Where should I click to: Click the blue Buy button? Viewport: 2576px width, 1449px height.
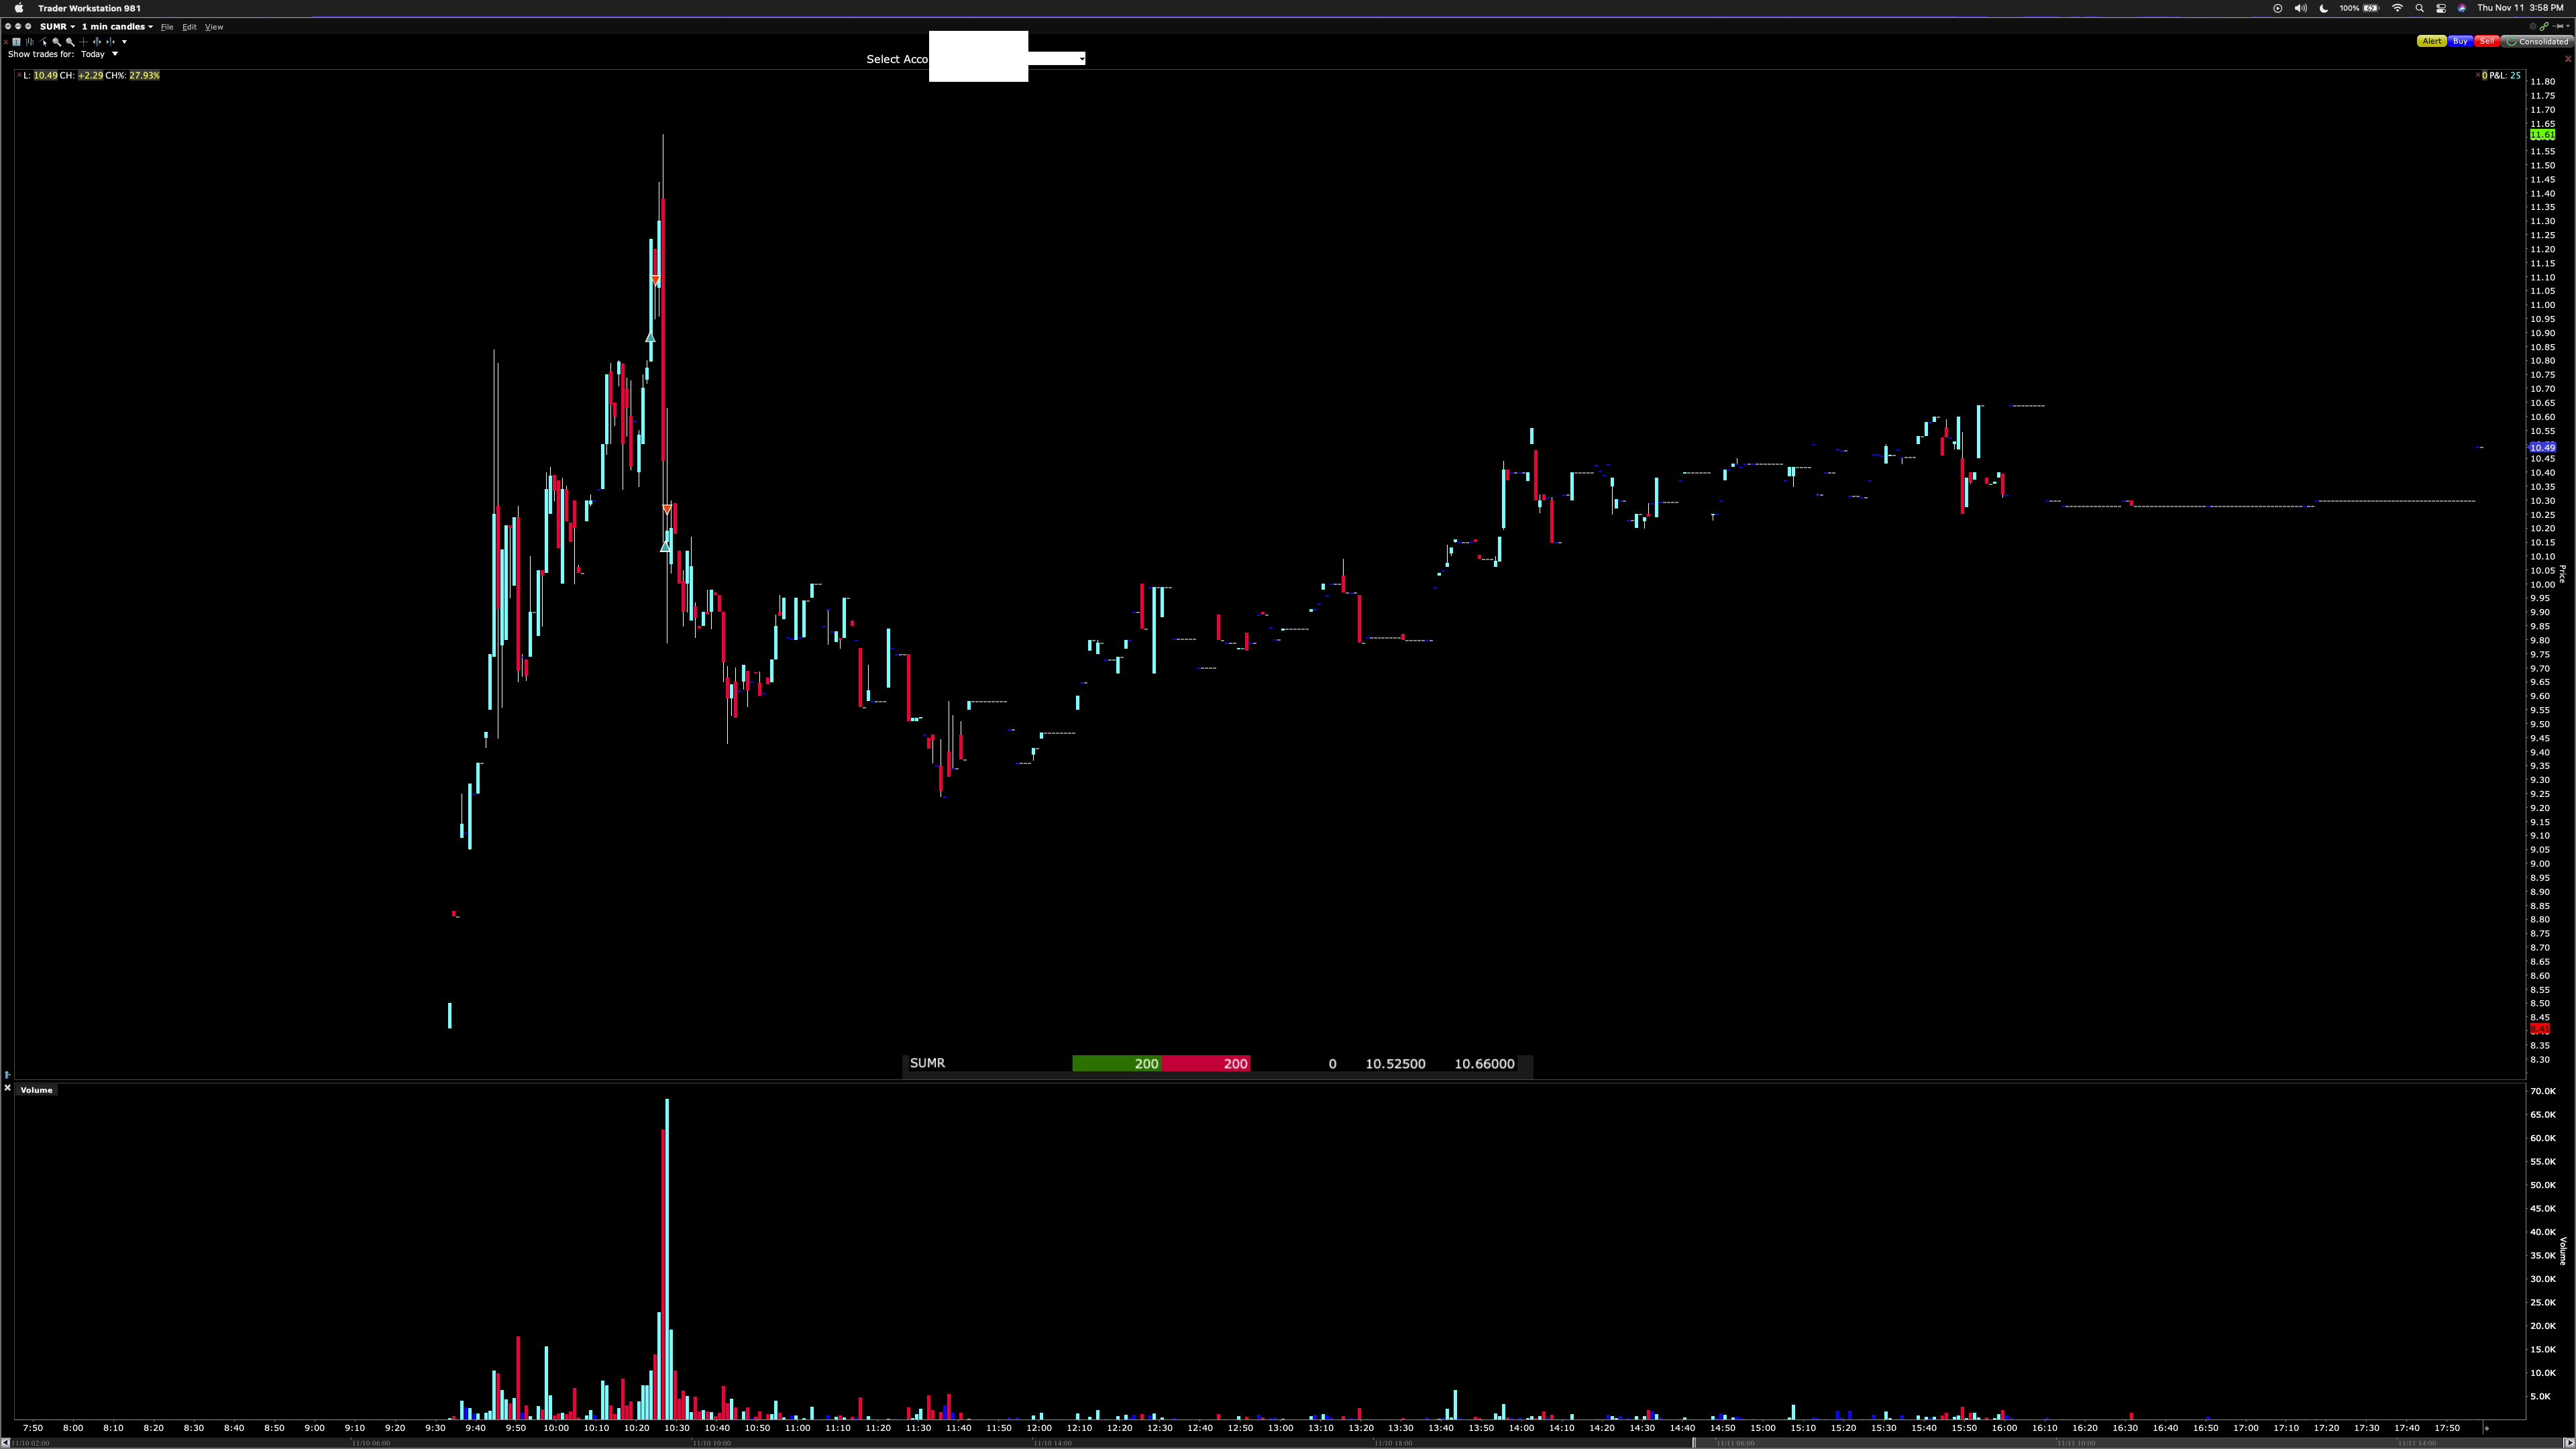[2460, 42]
